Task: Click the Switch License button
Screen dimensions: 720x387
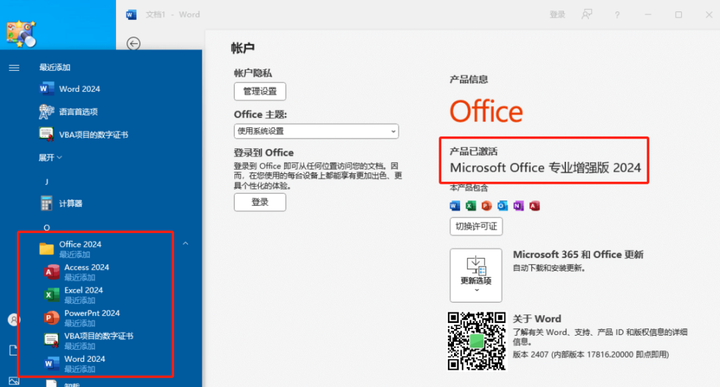Action: tap(476, 226)
